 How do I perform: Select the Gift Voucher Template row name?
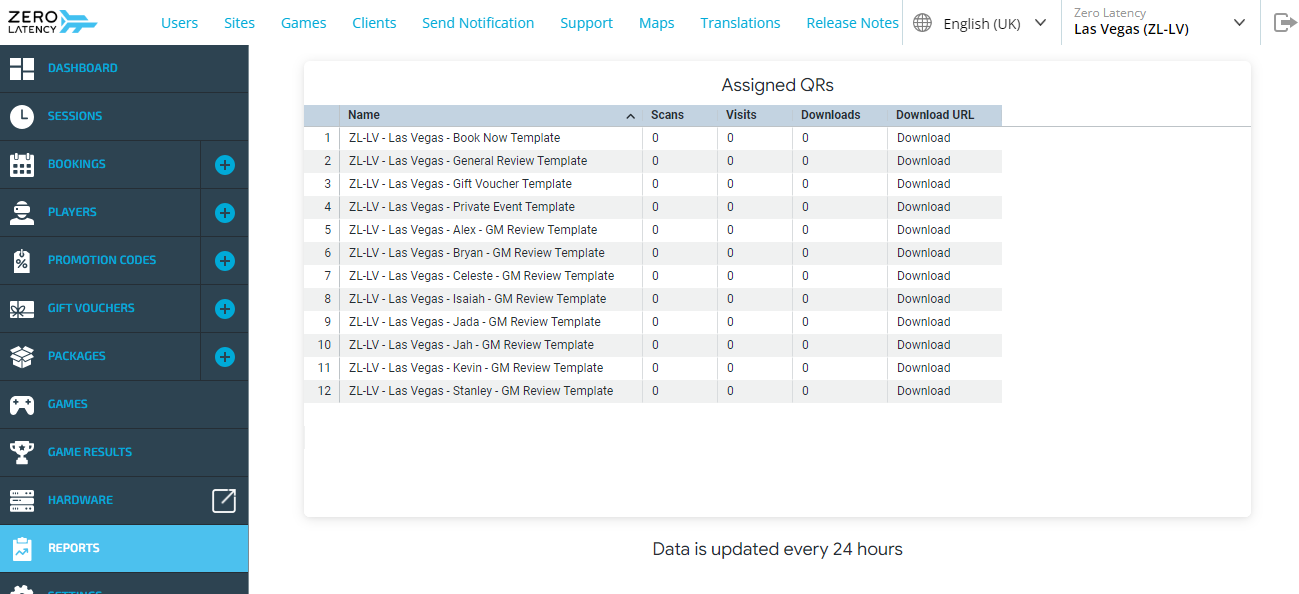460,184
